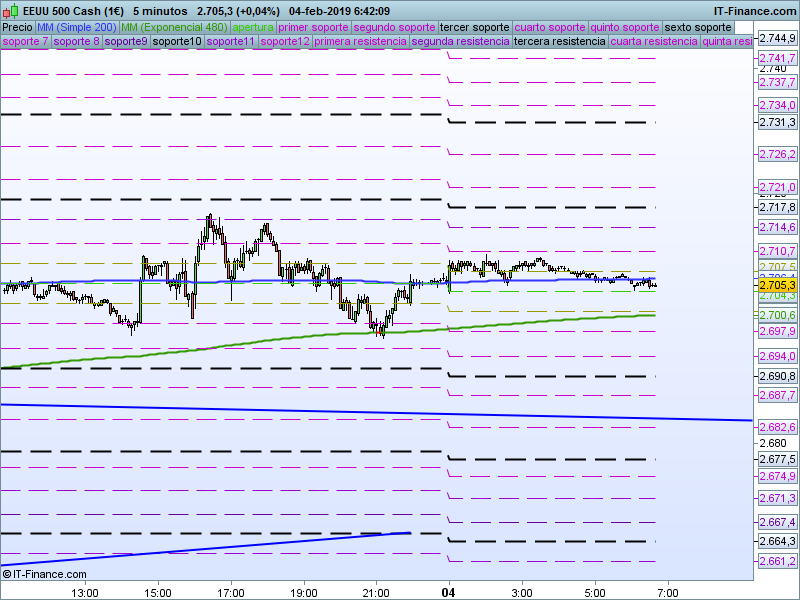Click price axis label 2.717,8
The image size is (800, 600).
(777, 207)
